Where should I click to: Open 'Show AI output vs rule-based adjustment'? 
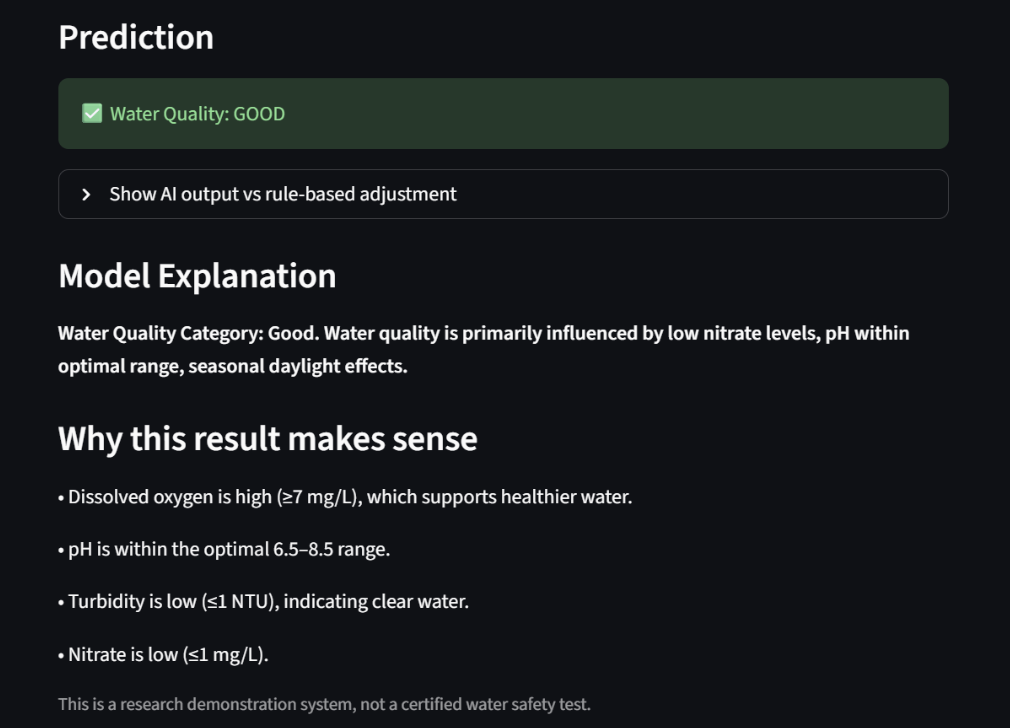(x=283, y=194)
